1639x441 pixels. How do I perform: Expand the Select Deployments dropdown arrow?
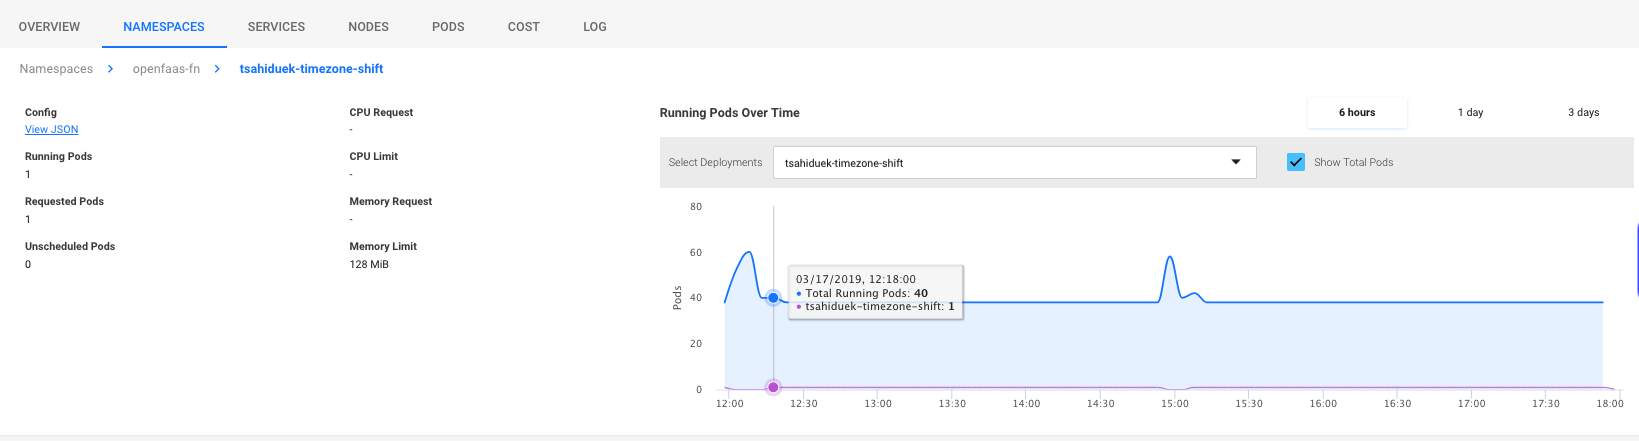(1236, 162)
